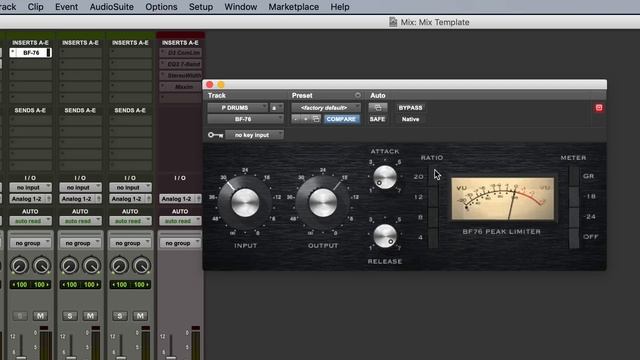Toggle the COMPARE button
640x360 pixels.
tap(341, 119)
